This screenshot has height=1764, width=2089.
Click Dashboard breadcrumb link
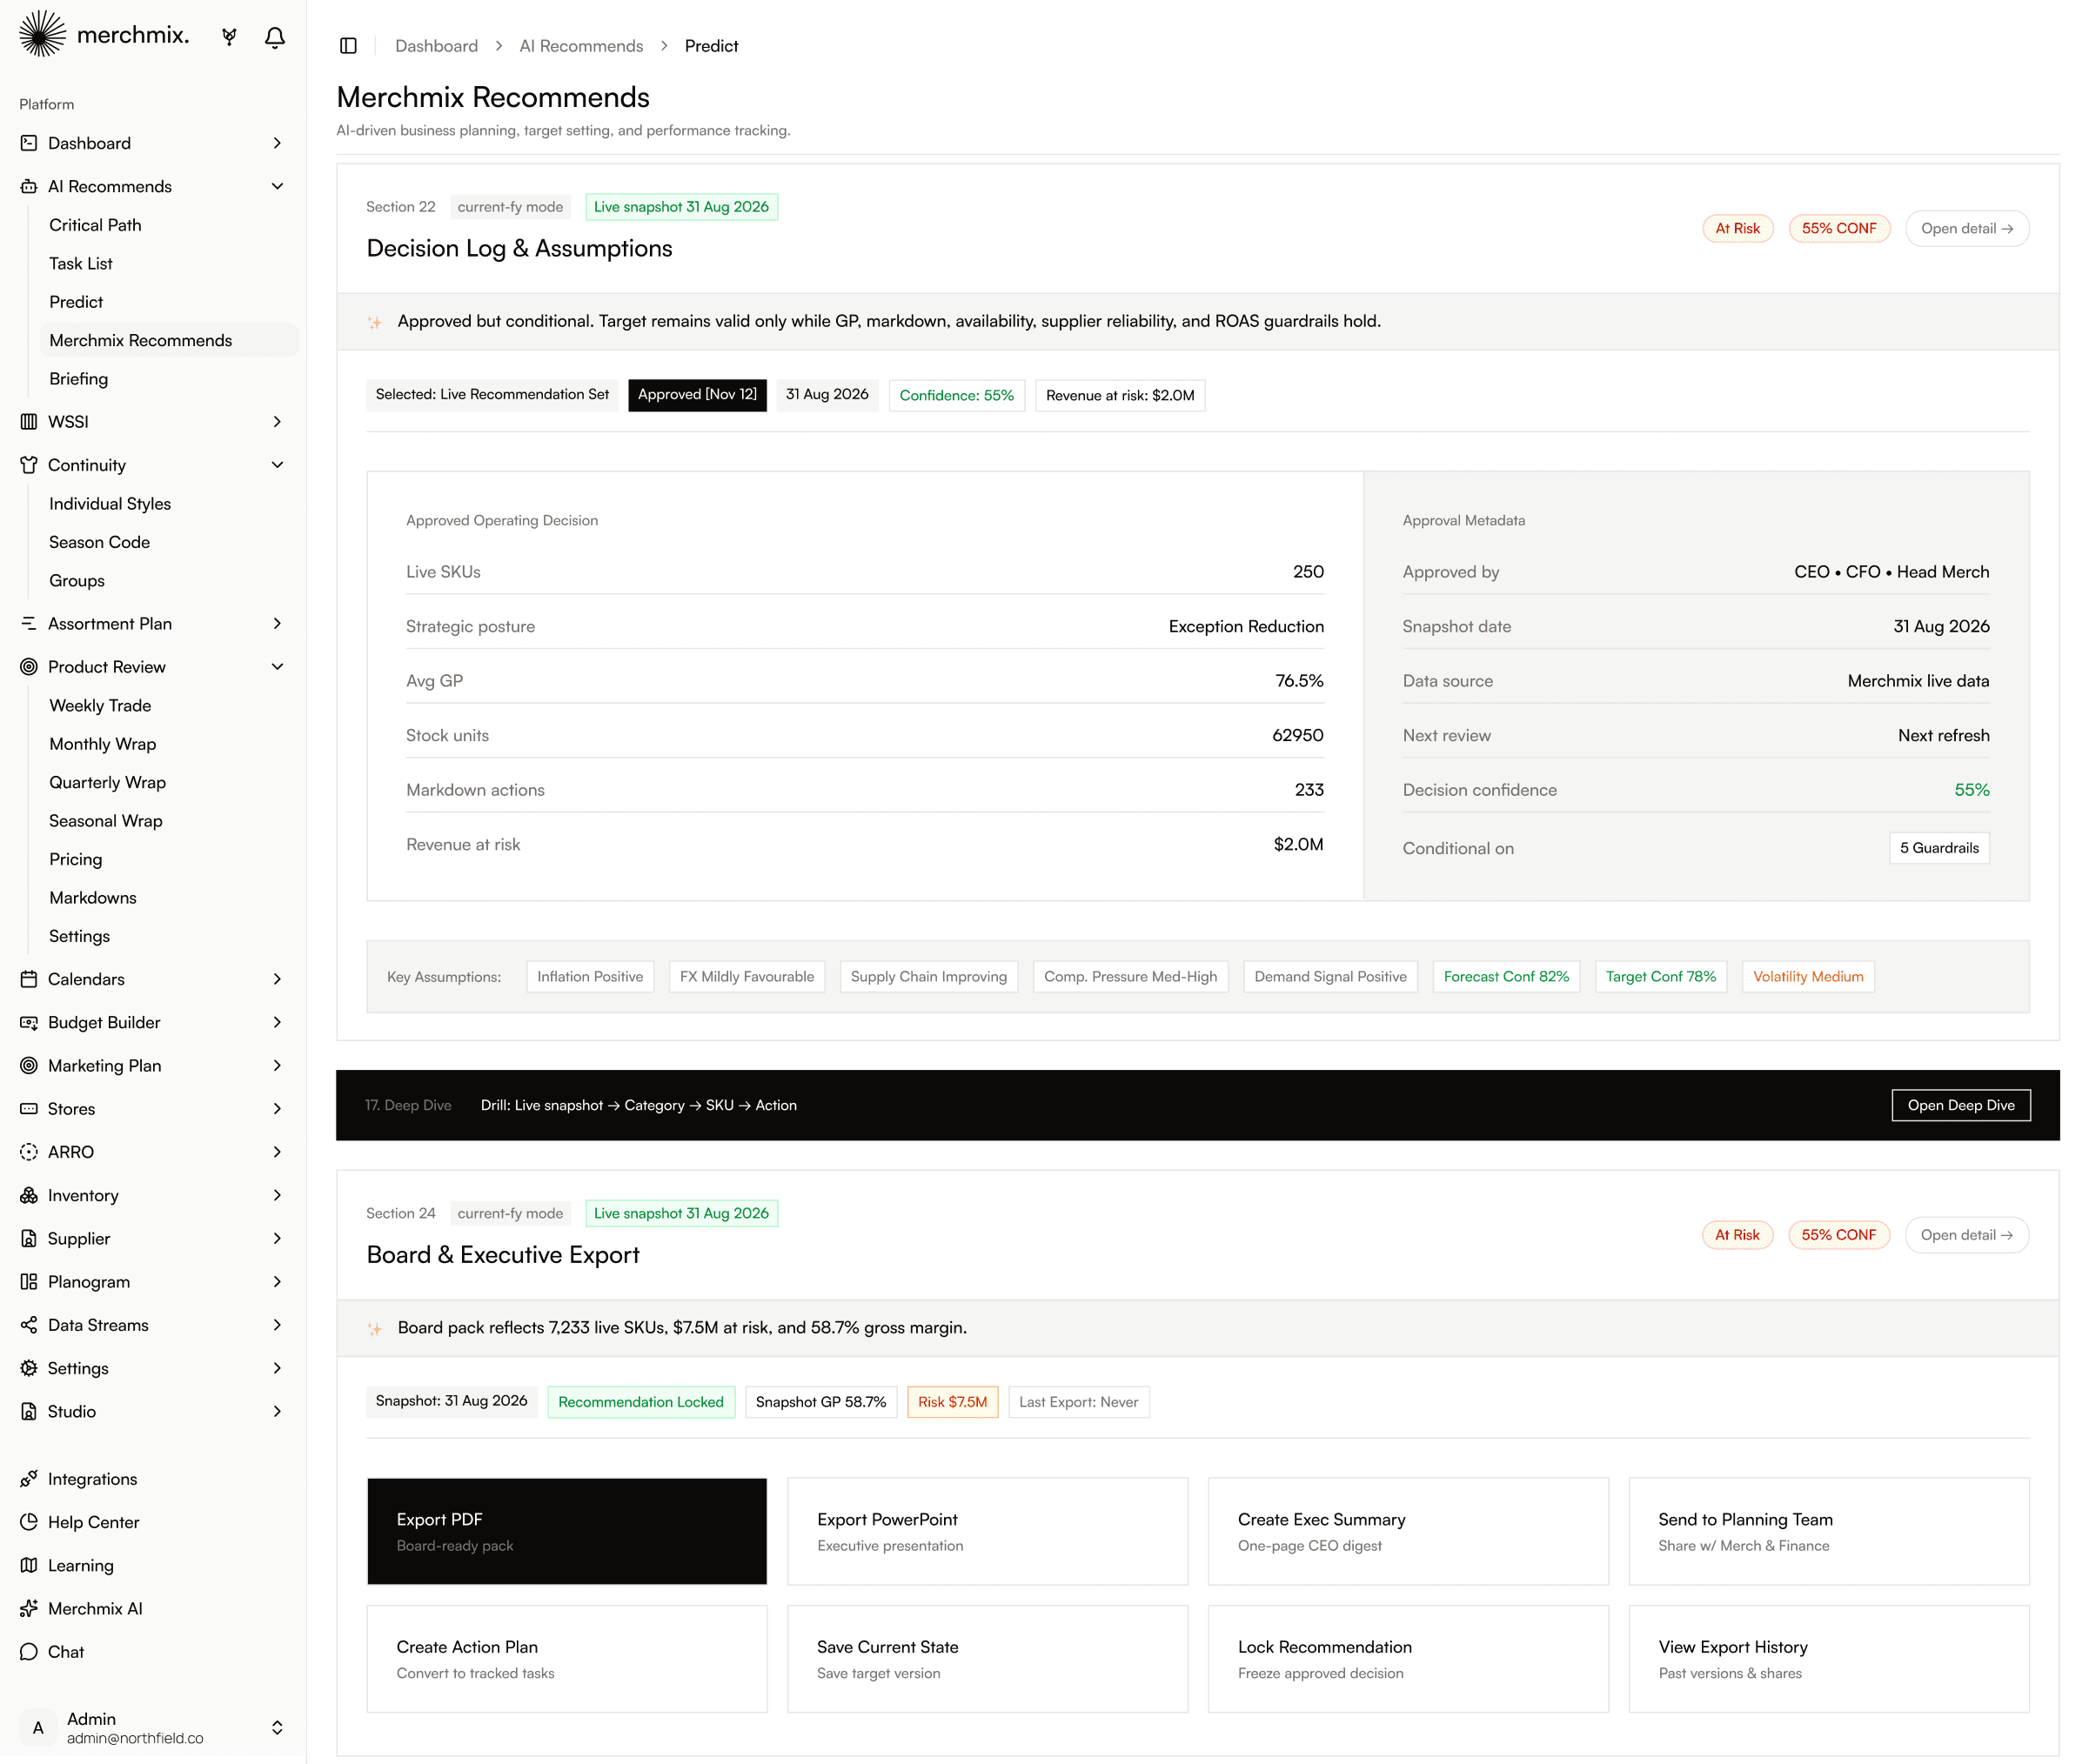(x=436, y=46)
